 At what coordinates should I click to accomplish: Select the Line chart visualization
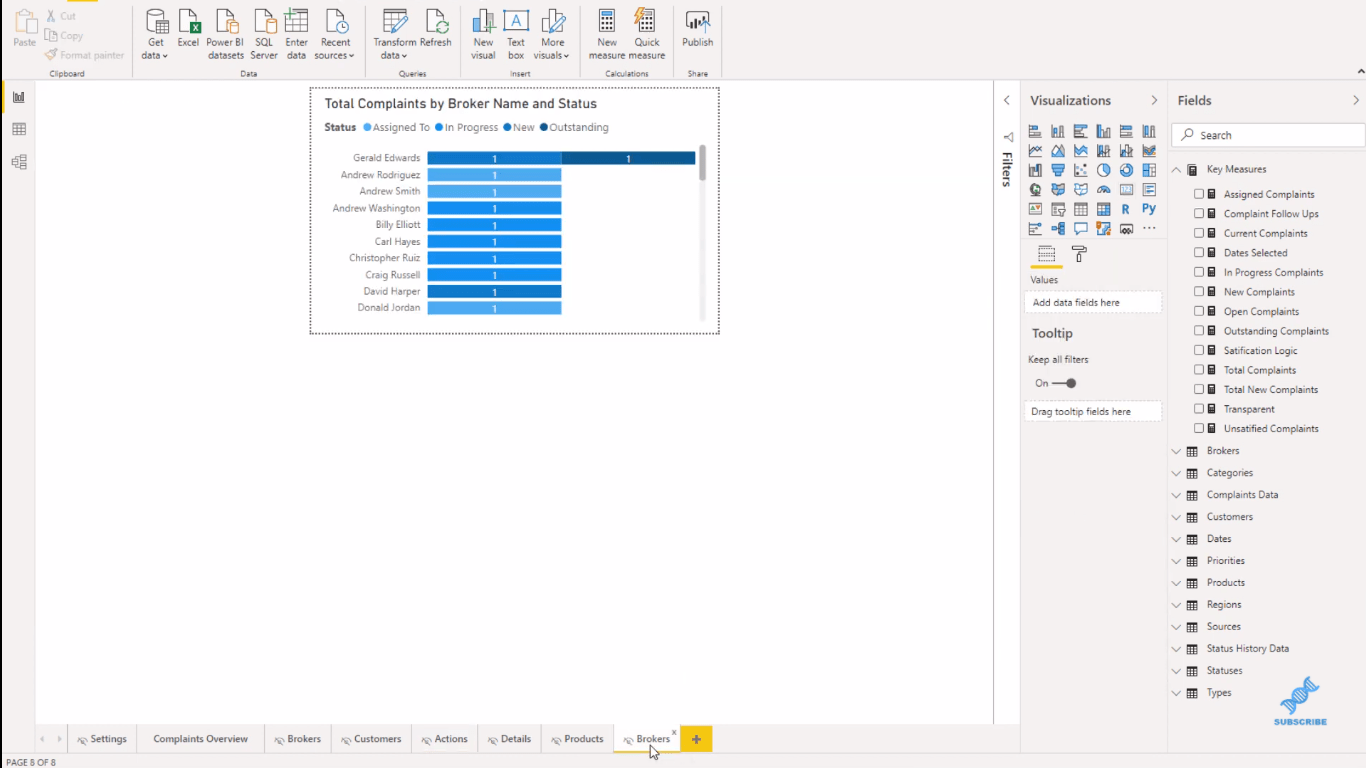pos(1035,151)
